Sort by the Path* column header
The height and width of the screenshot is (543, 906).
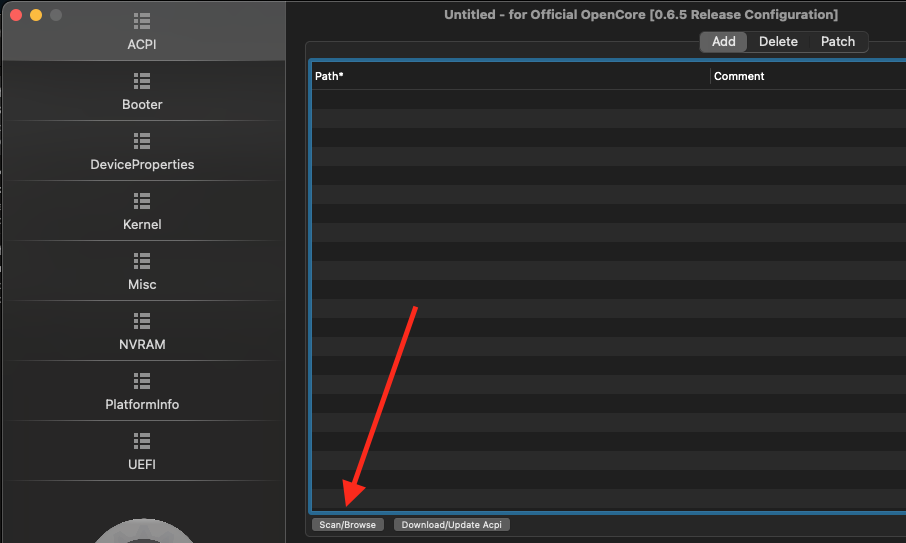(x=511, y=76)
